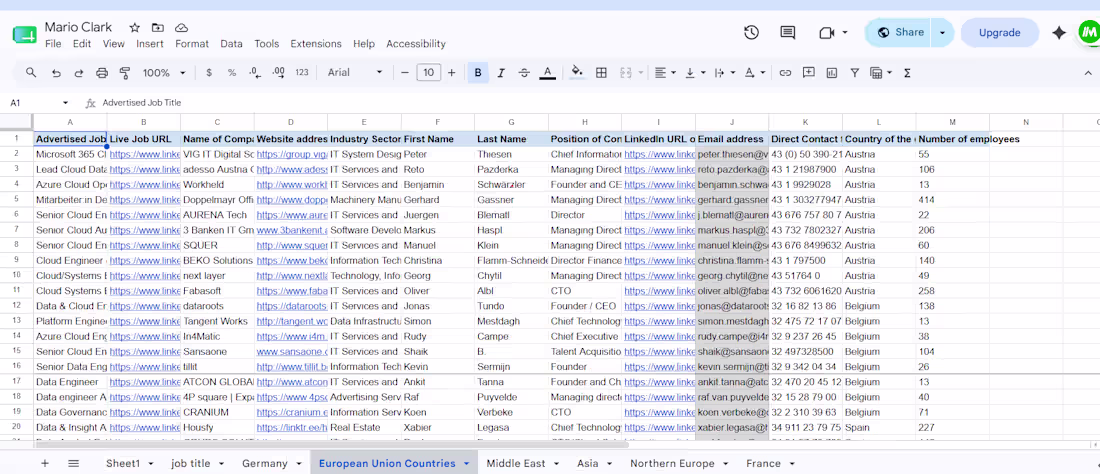
Task: Open the Gemini sparkle icon
Action: click(x=1059, y=32)
